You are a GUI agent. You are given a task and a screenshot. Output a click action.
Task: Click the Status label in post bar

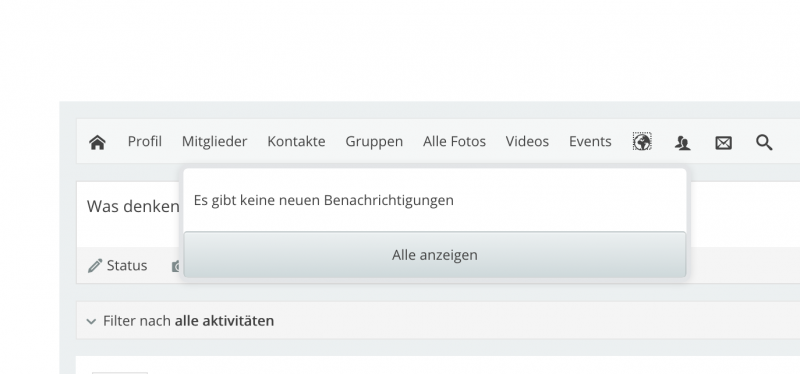(x=127, y=265)
